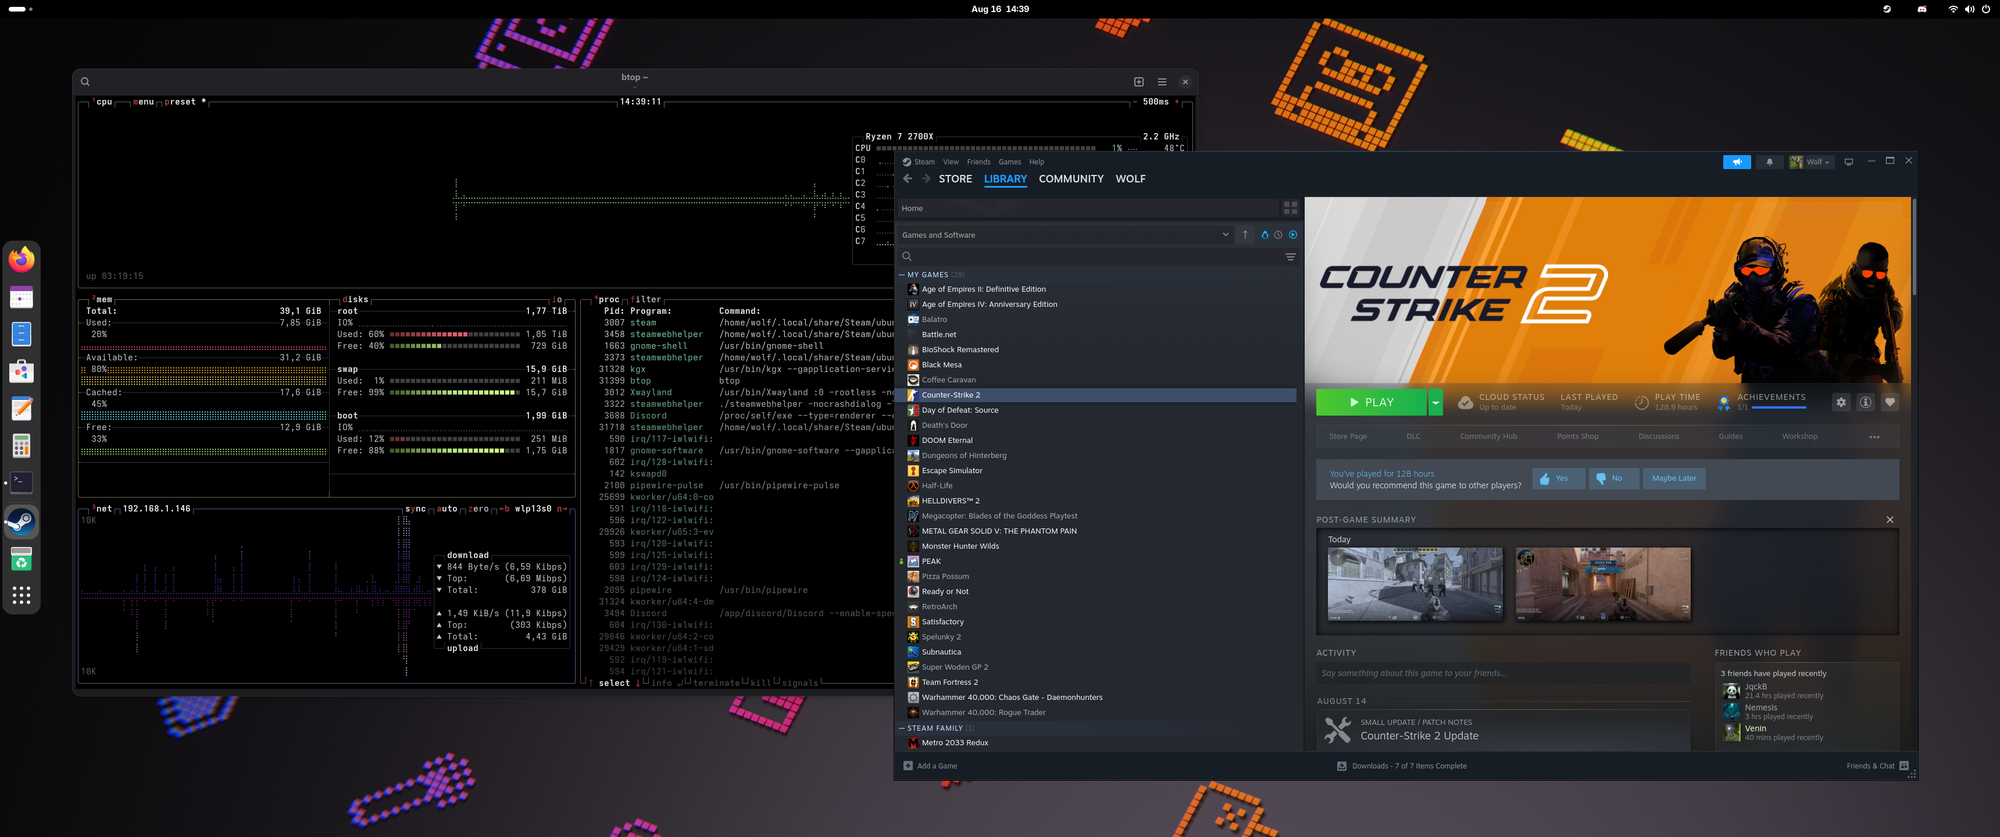Toggle the blue droplet library filter
Viewport: 2000px width, 837px height.
[1265, 235]
